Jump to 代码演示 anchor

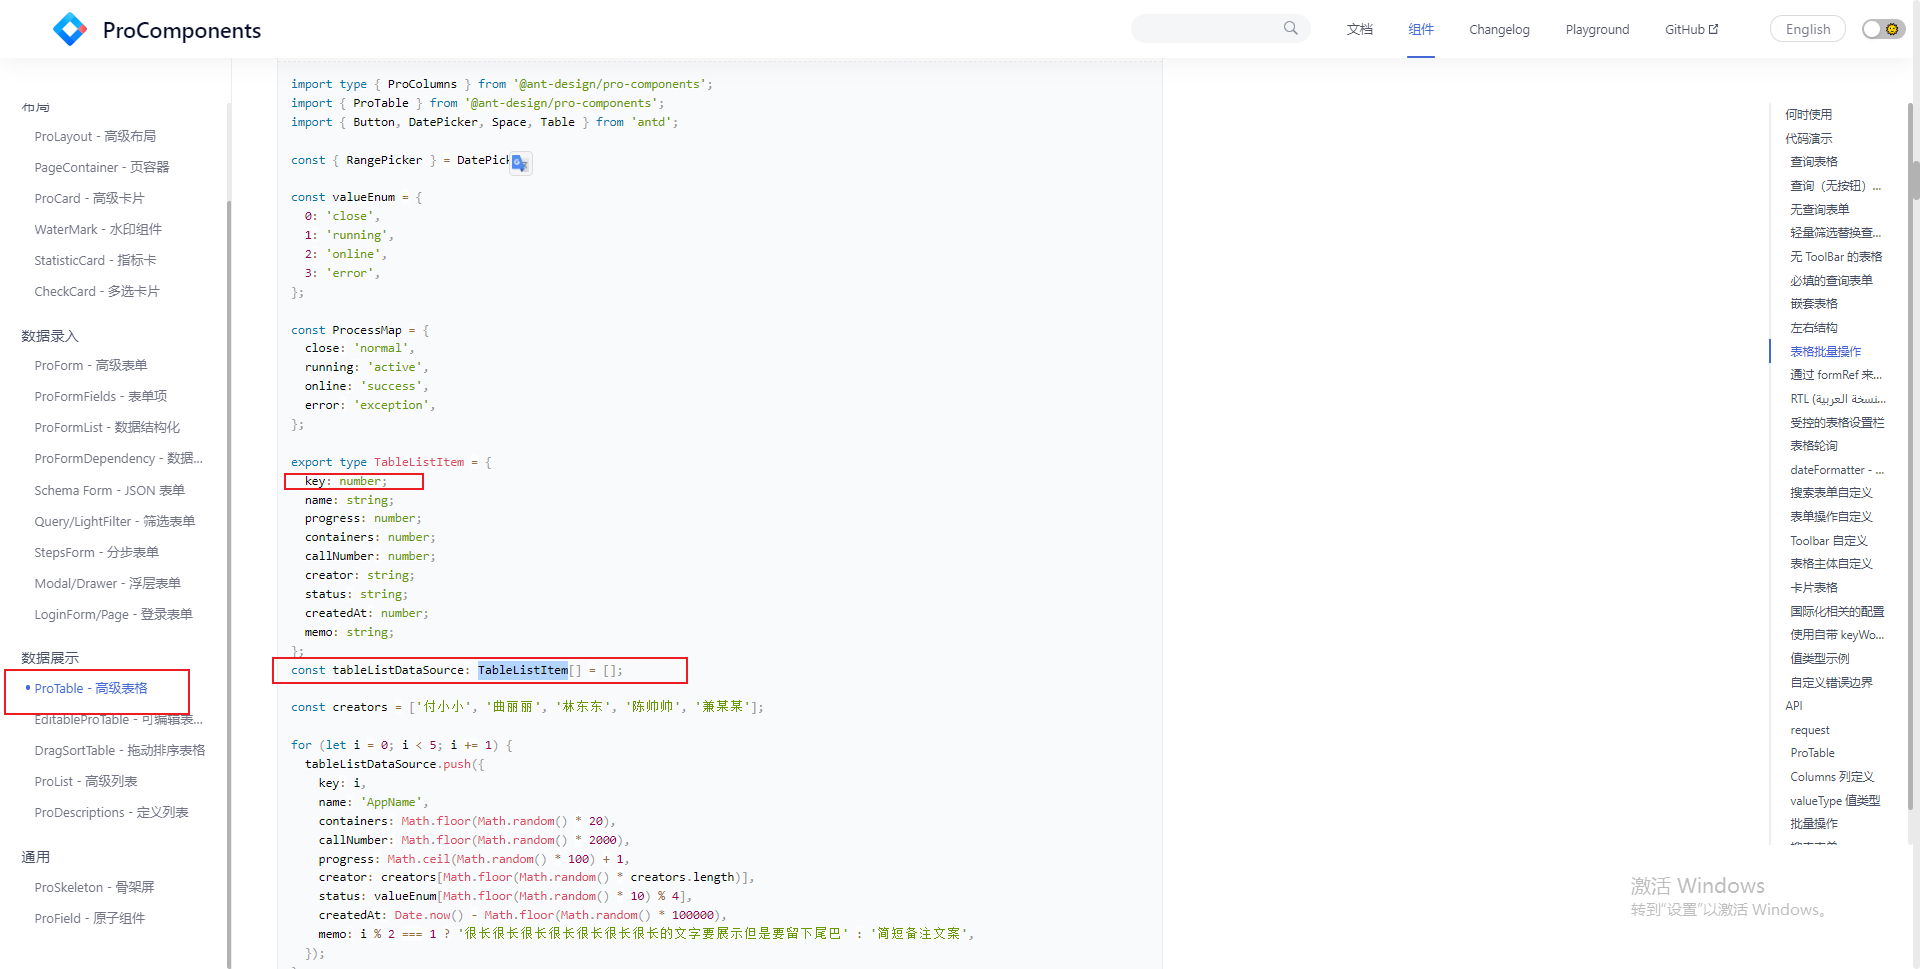click(1809, 138)
